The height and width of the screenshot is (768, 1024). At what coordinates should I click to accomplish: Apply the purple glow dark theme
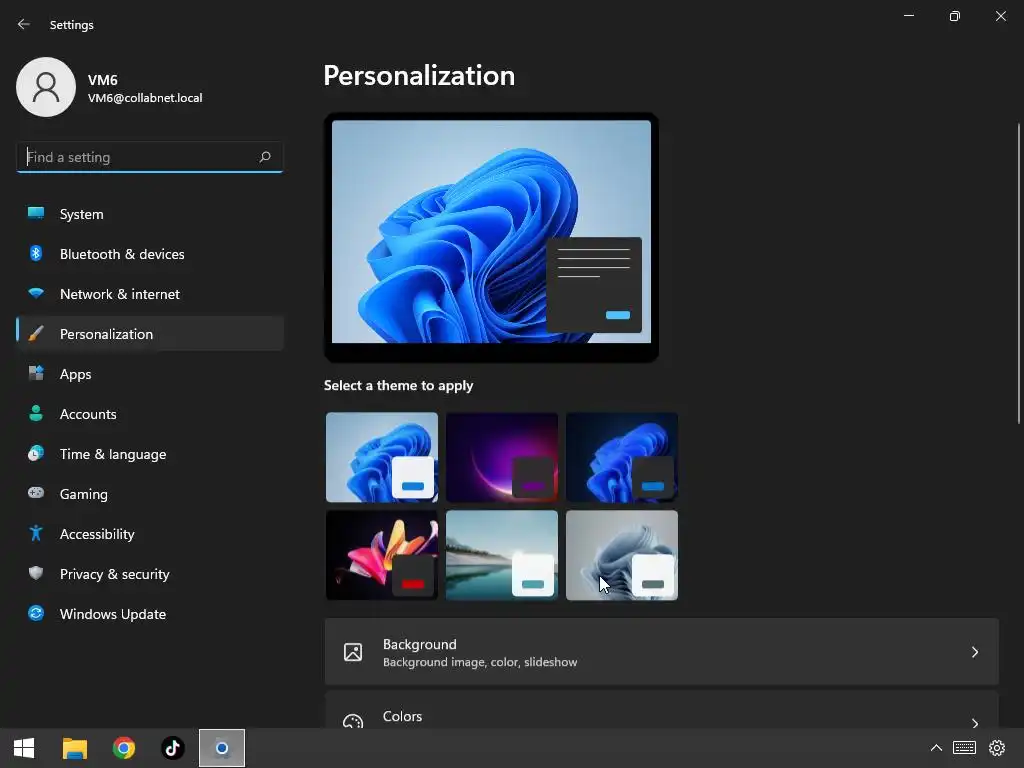(502, 457)
